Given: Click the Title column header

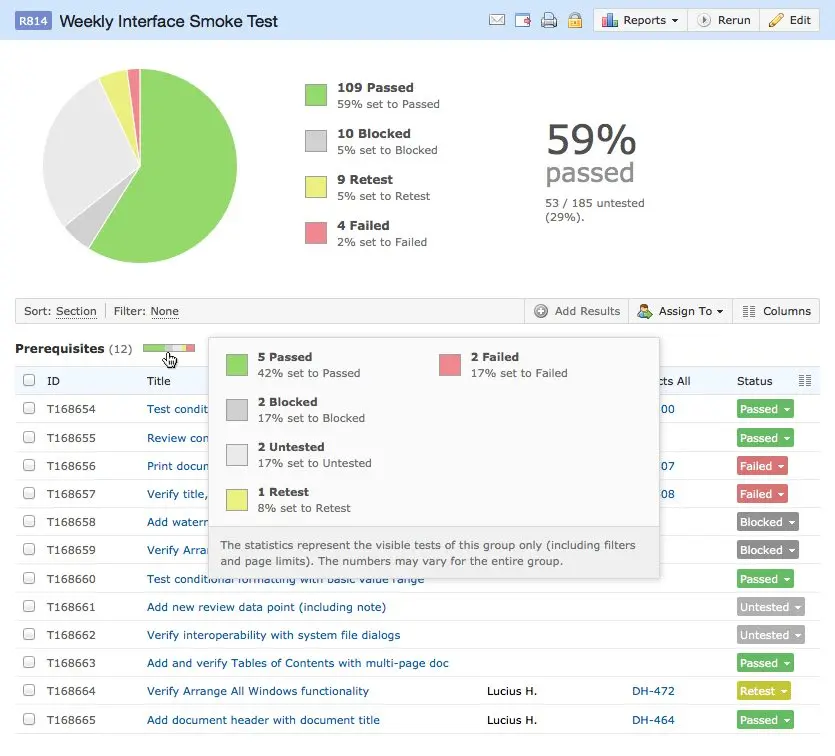Looking at the screenshot, I should (x=158, y=381).
